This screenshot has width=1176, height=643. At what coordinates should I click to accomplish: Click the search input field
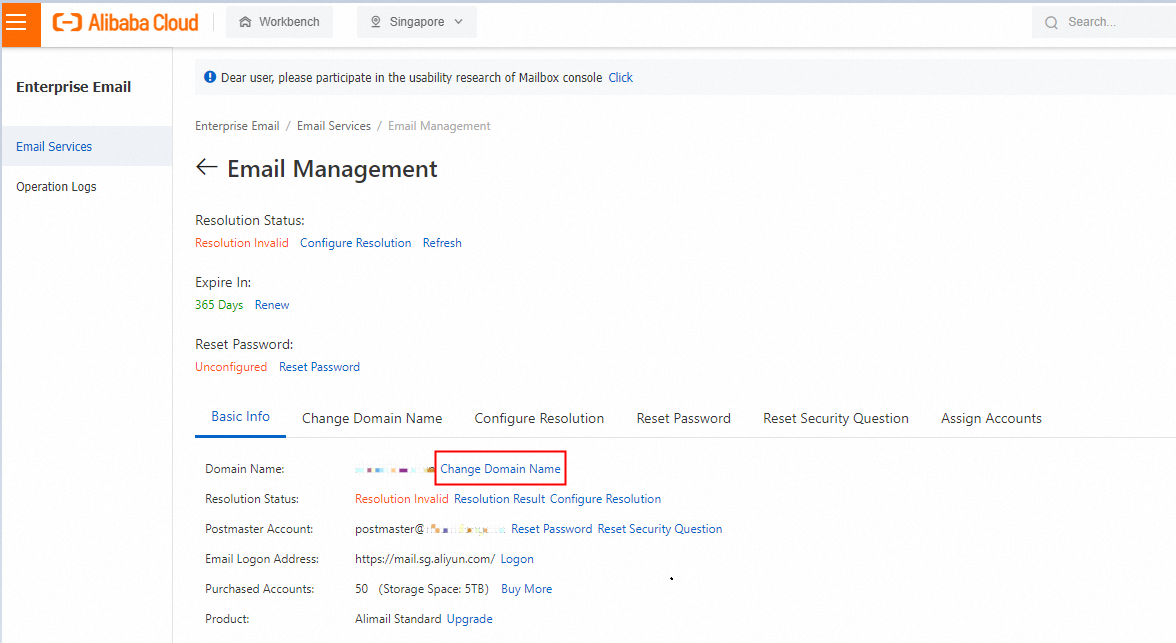1115,22
